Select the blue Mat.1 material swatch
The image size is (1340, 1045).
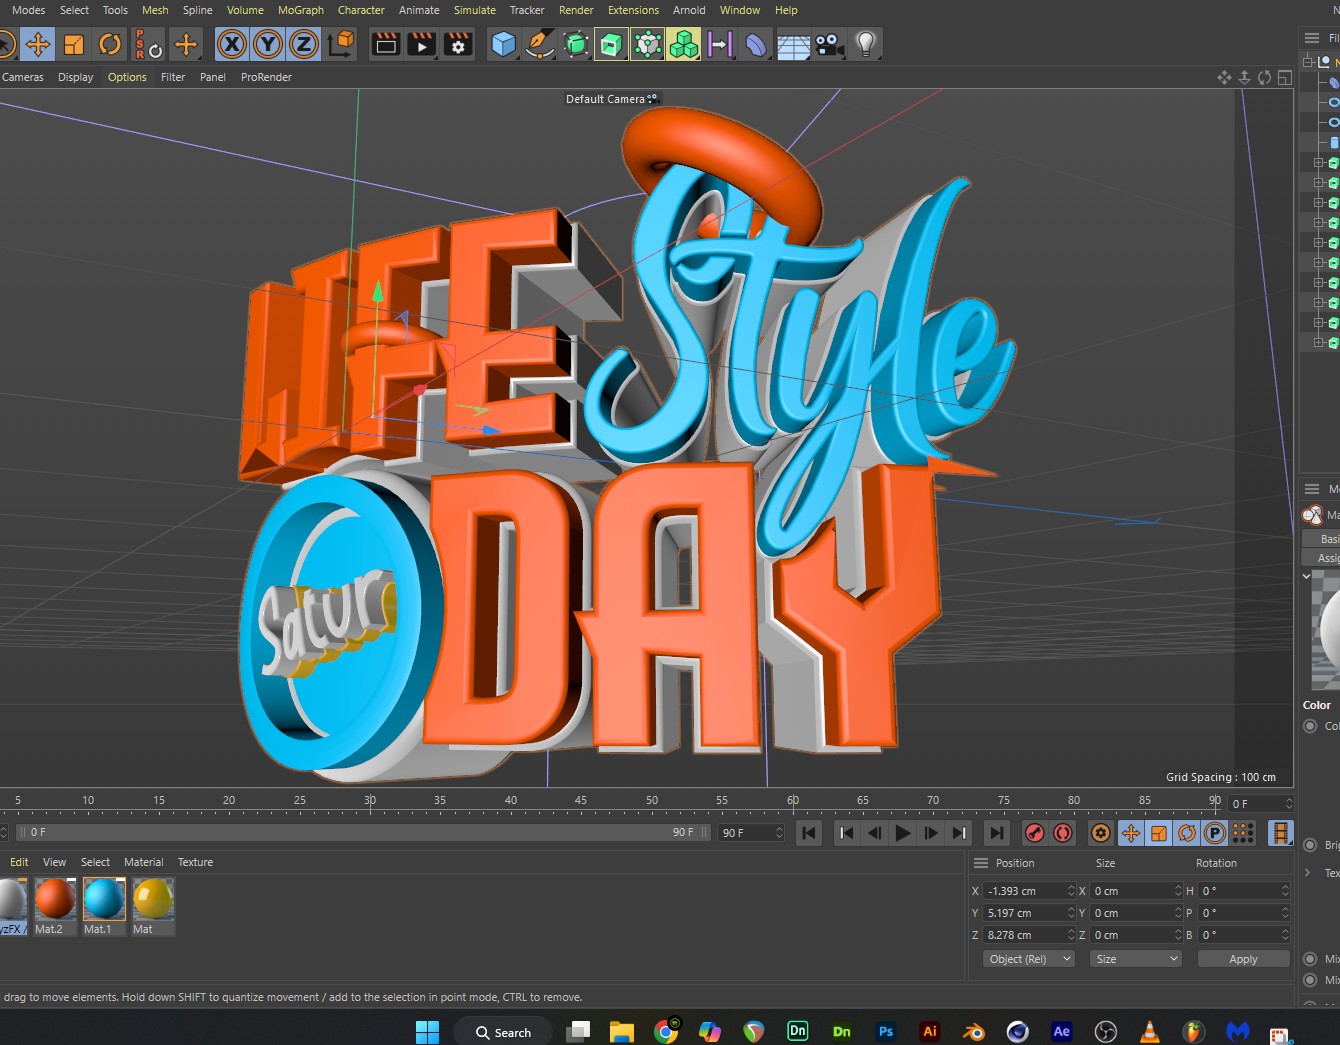click(104, 899)
